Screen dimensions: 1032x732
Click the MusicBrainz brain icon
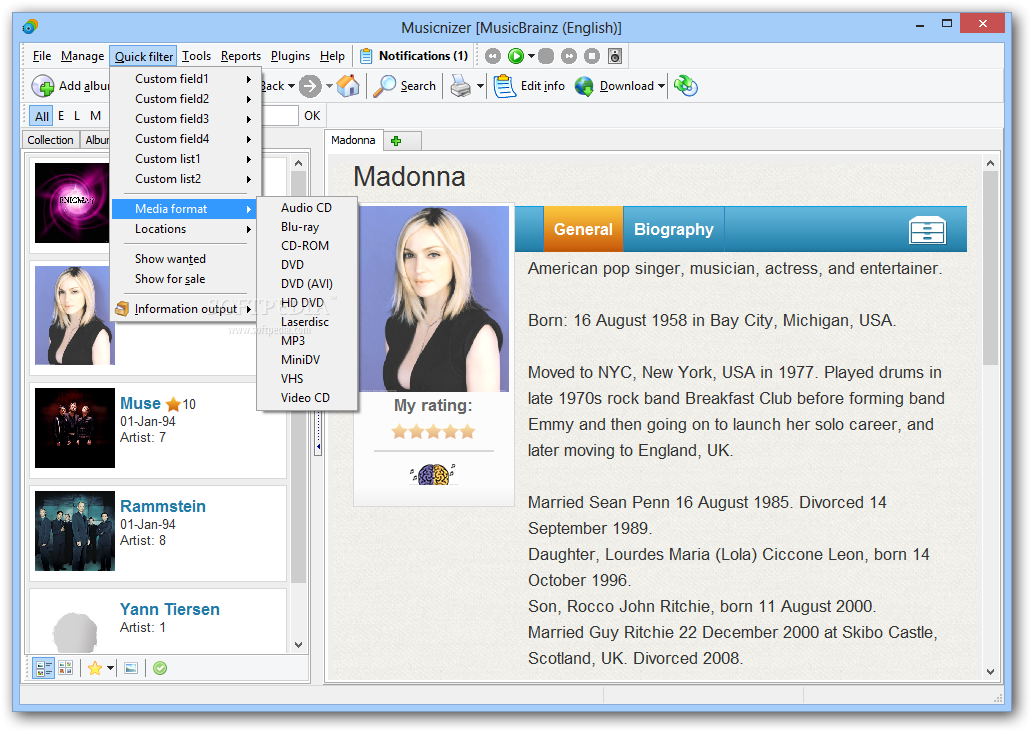pos(433,473)
